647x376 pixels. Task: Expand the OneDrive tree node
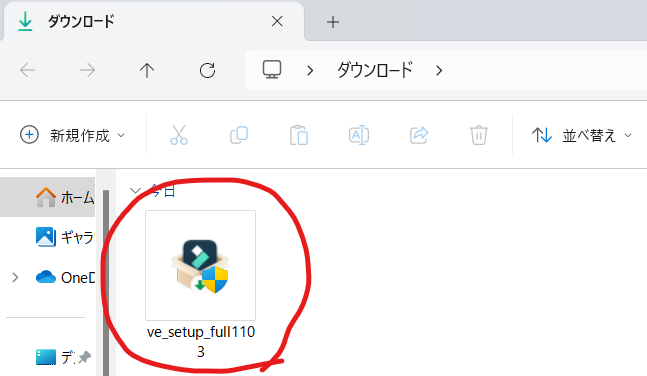[x=15, y=277]
